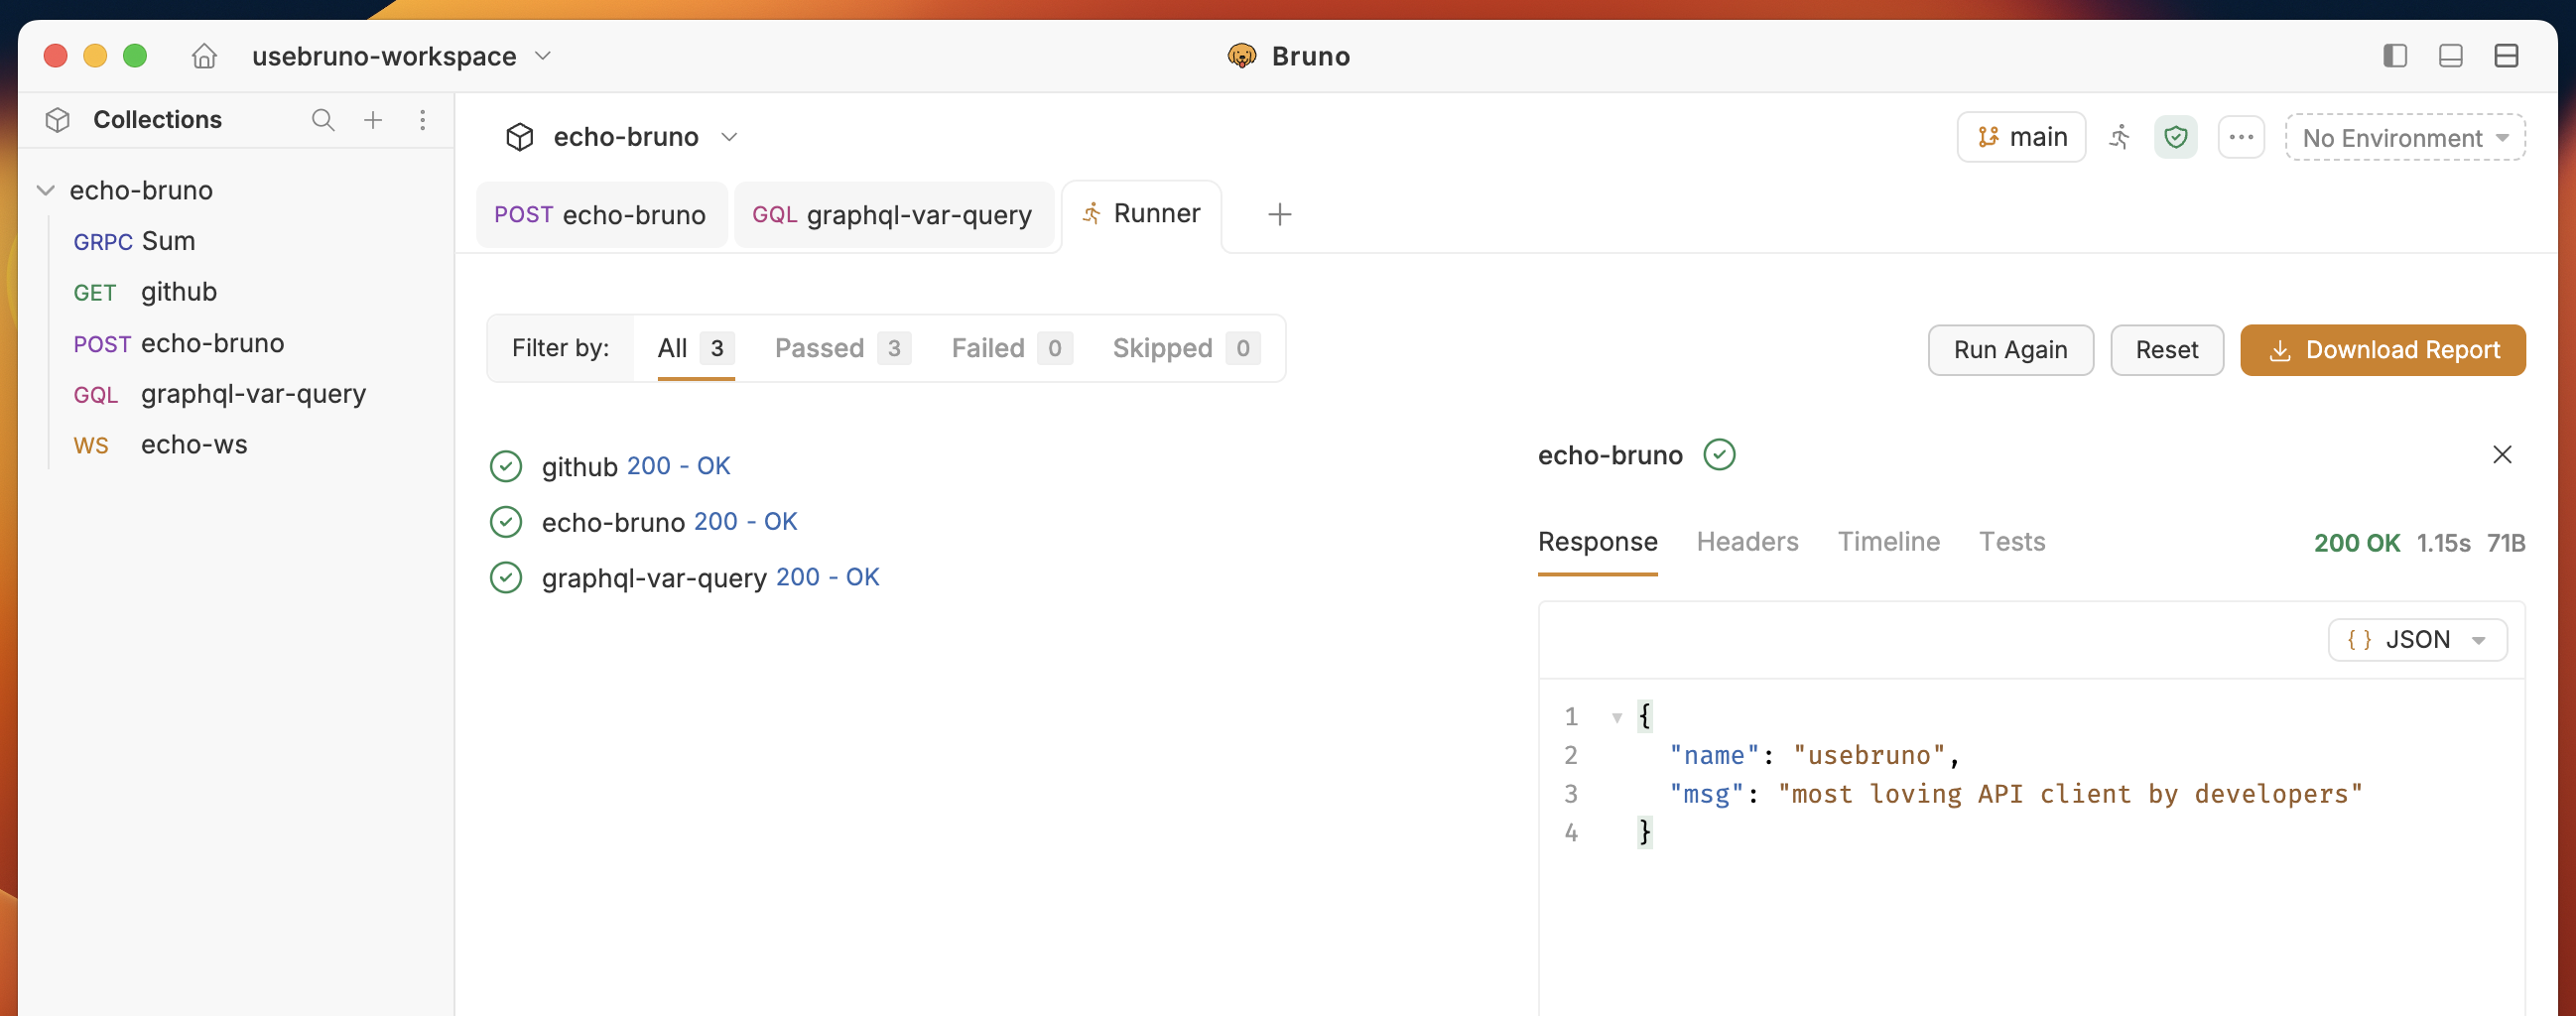The height and width of the screenshot is (1016, 2576).
Task: Open the No Environment dropdown
Action: pos(2405,138)
